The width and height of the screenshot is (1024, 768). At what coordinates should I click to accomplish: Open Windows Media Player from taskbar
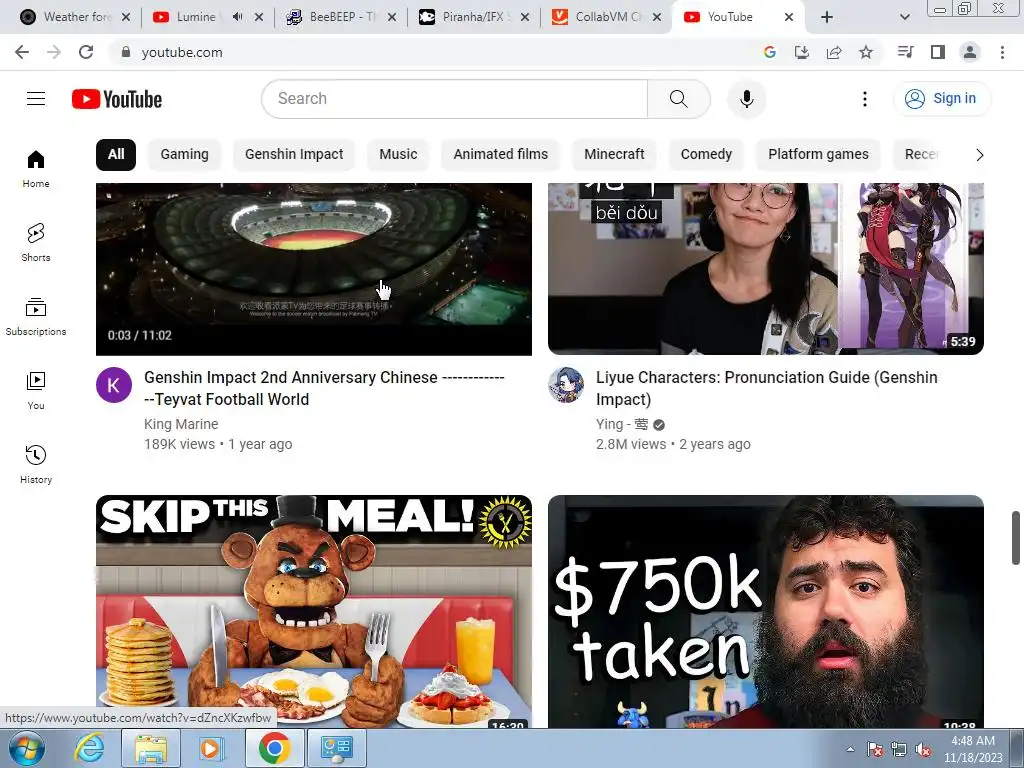pyautogui.click(x=211, y=748)
